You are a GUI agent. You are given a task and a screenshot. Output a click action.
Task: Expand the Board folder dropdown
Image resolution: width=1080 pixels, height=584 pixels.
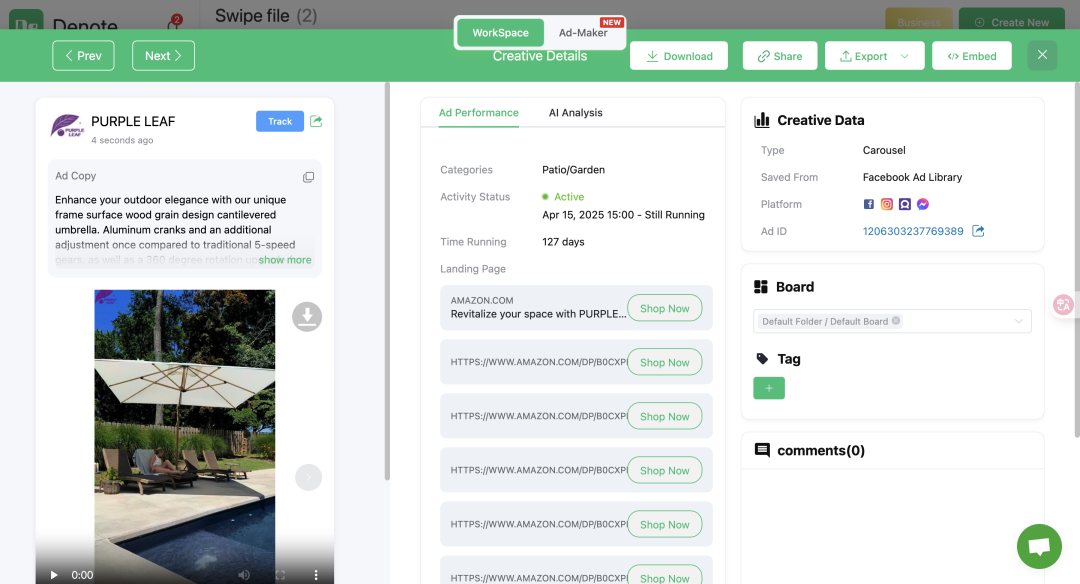(1019, 322)
